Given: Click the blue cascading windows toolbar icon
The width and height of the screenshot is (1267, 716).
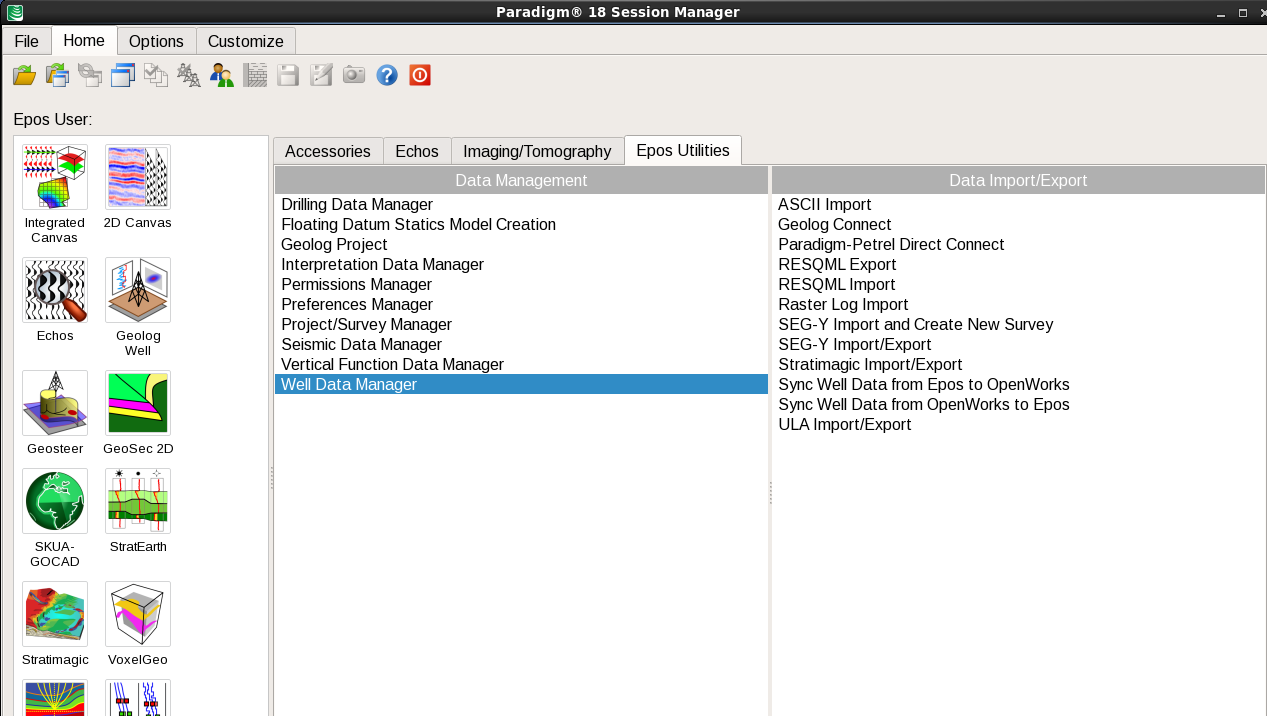Looking at the screenshot, I should [x=123, y=75].
